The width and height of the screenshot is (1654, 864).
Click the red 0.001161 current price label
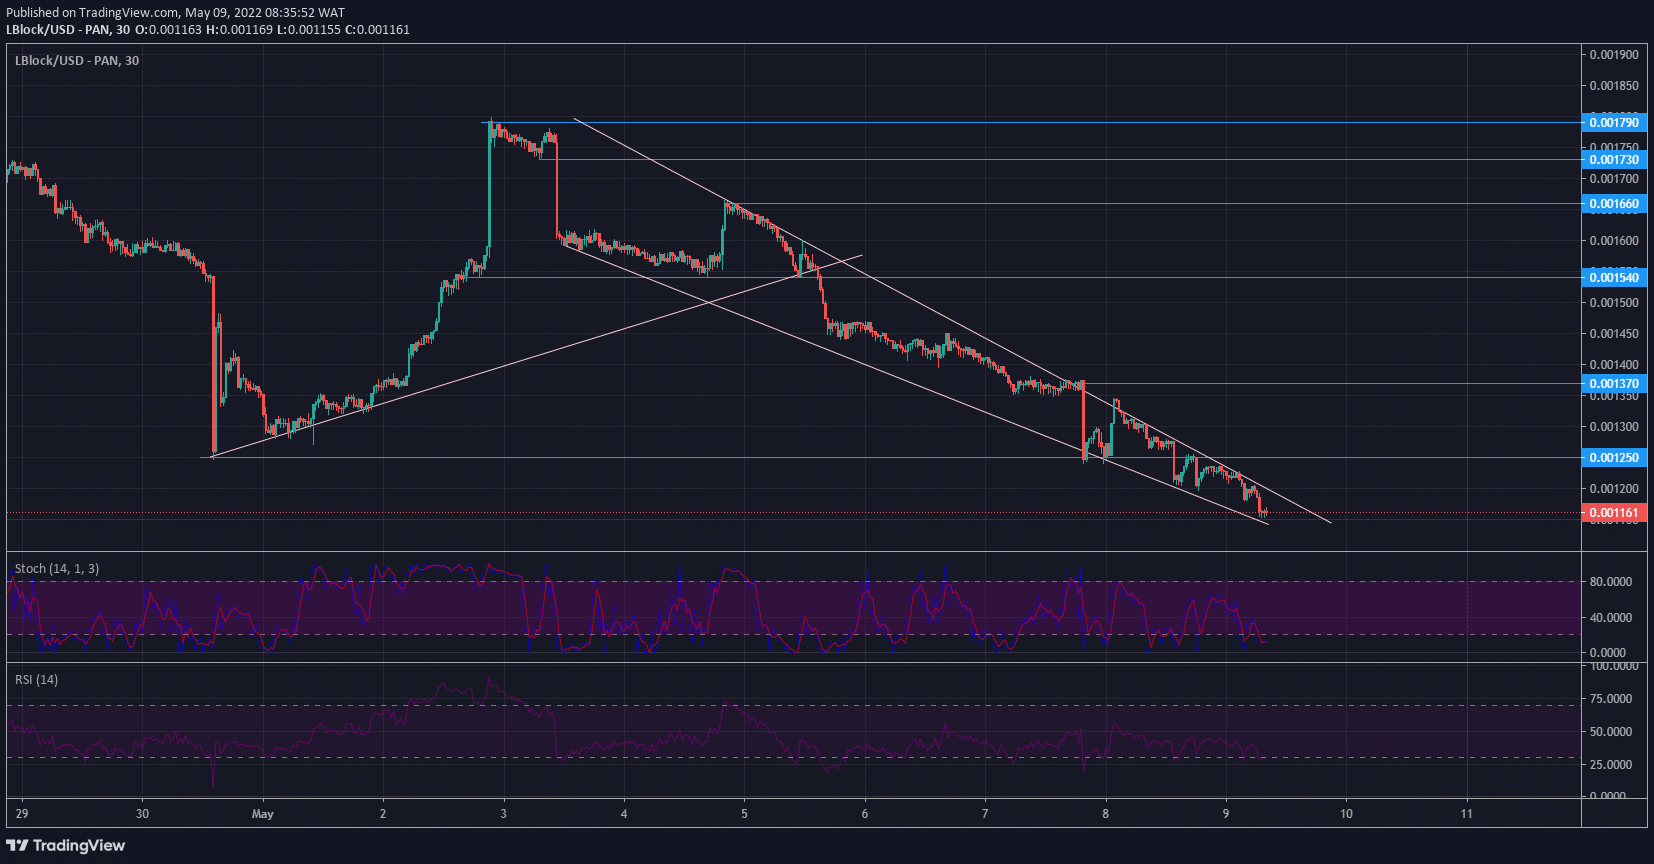(1614, 513)
